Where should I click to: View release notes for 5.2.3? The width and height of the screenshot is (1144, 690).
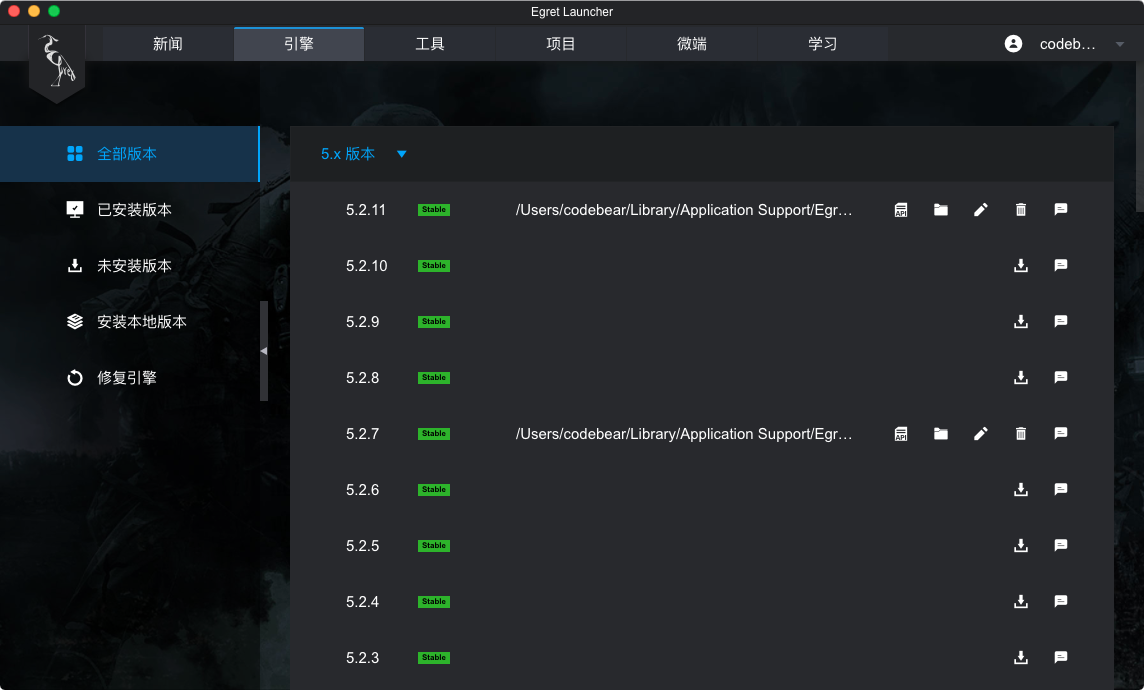pyautogui.click(x=1061, y=658)
